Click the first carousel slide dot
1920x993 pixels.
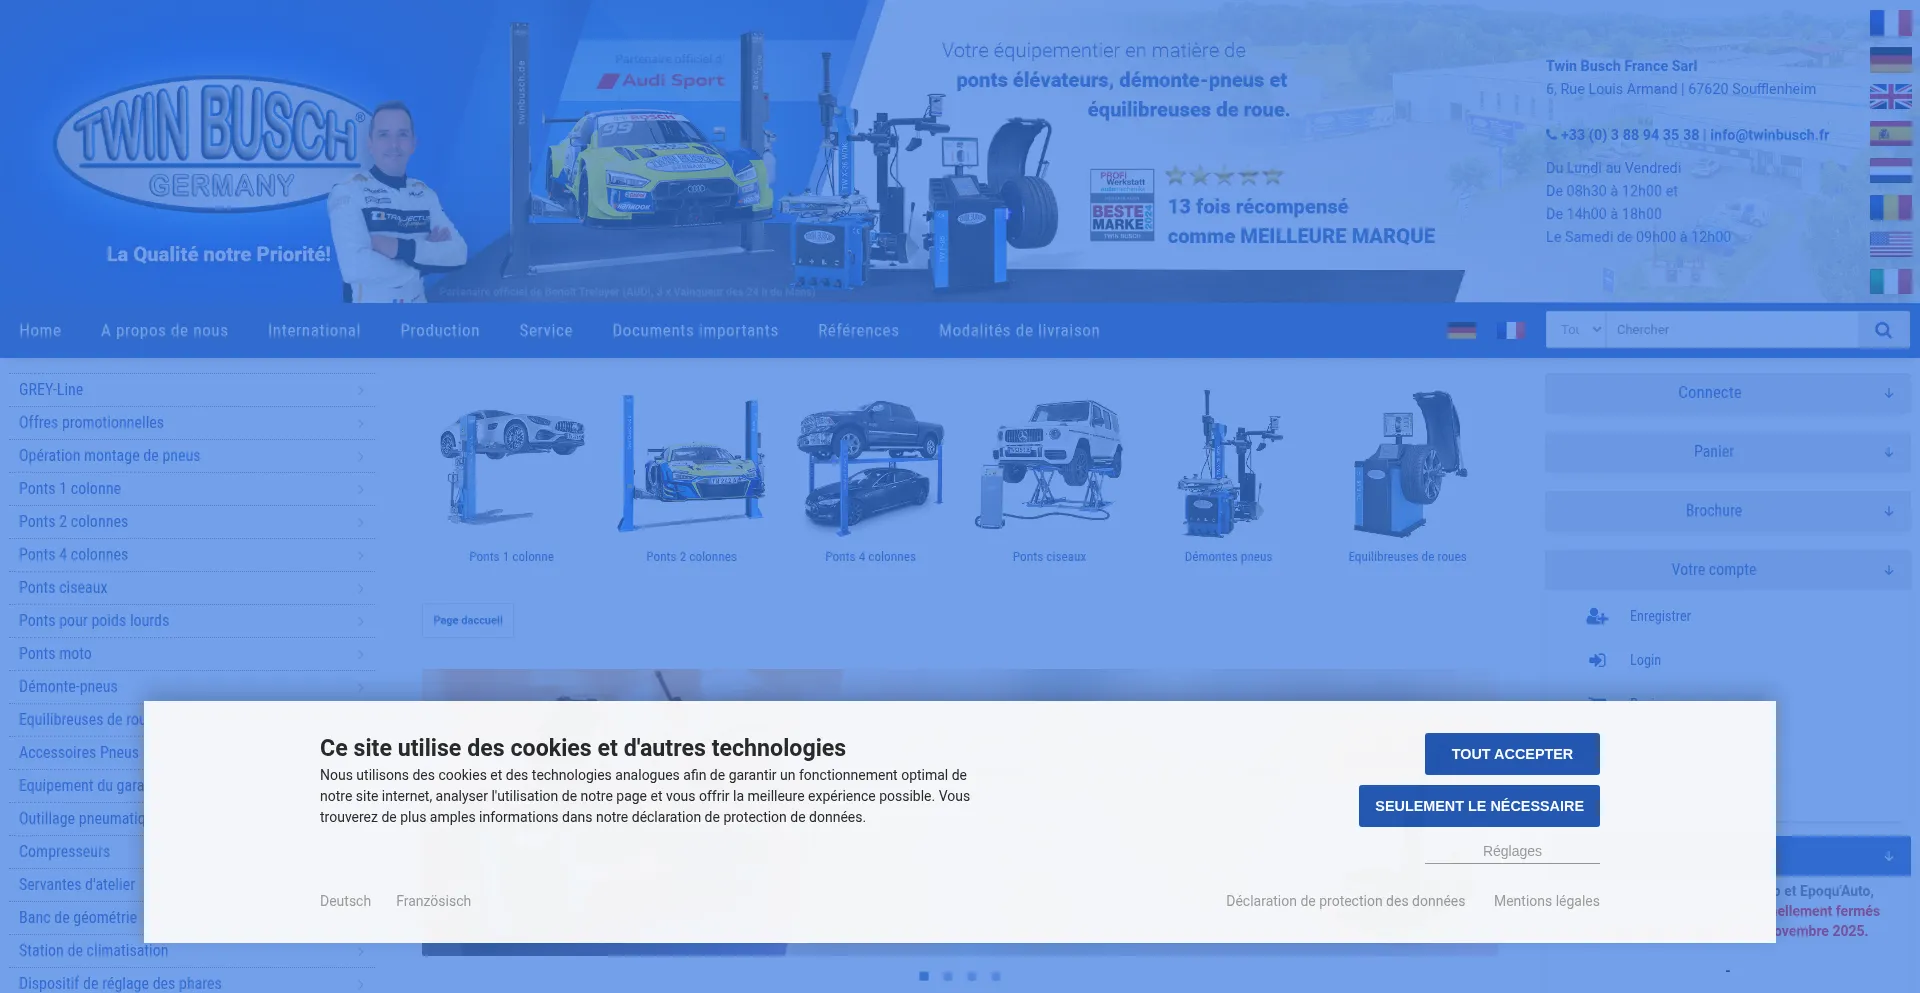[924, 976]
